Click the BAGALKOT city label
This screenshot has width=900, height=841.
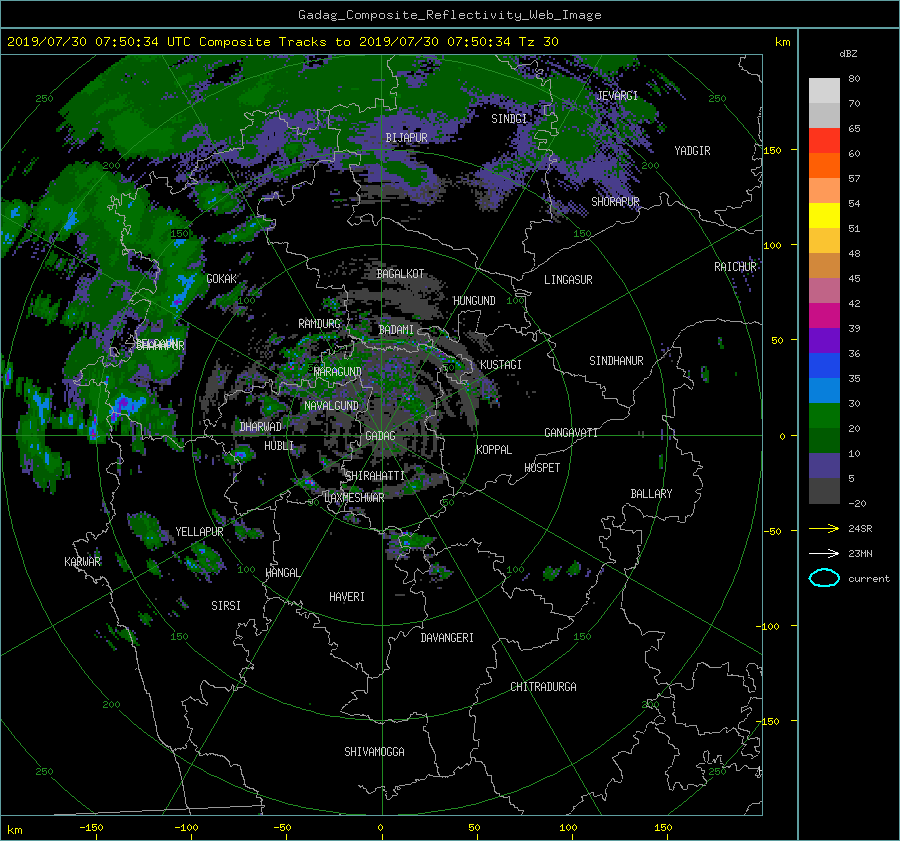[x=400, y=274]
